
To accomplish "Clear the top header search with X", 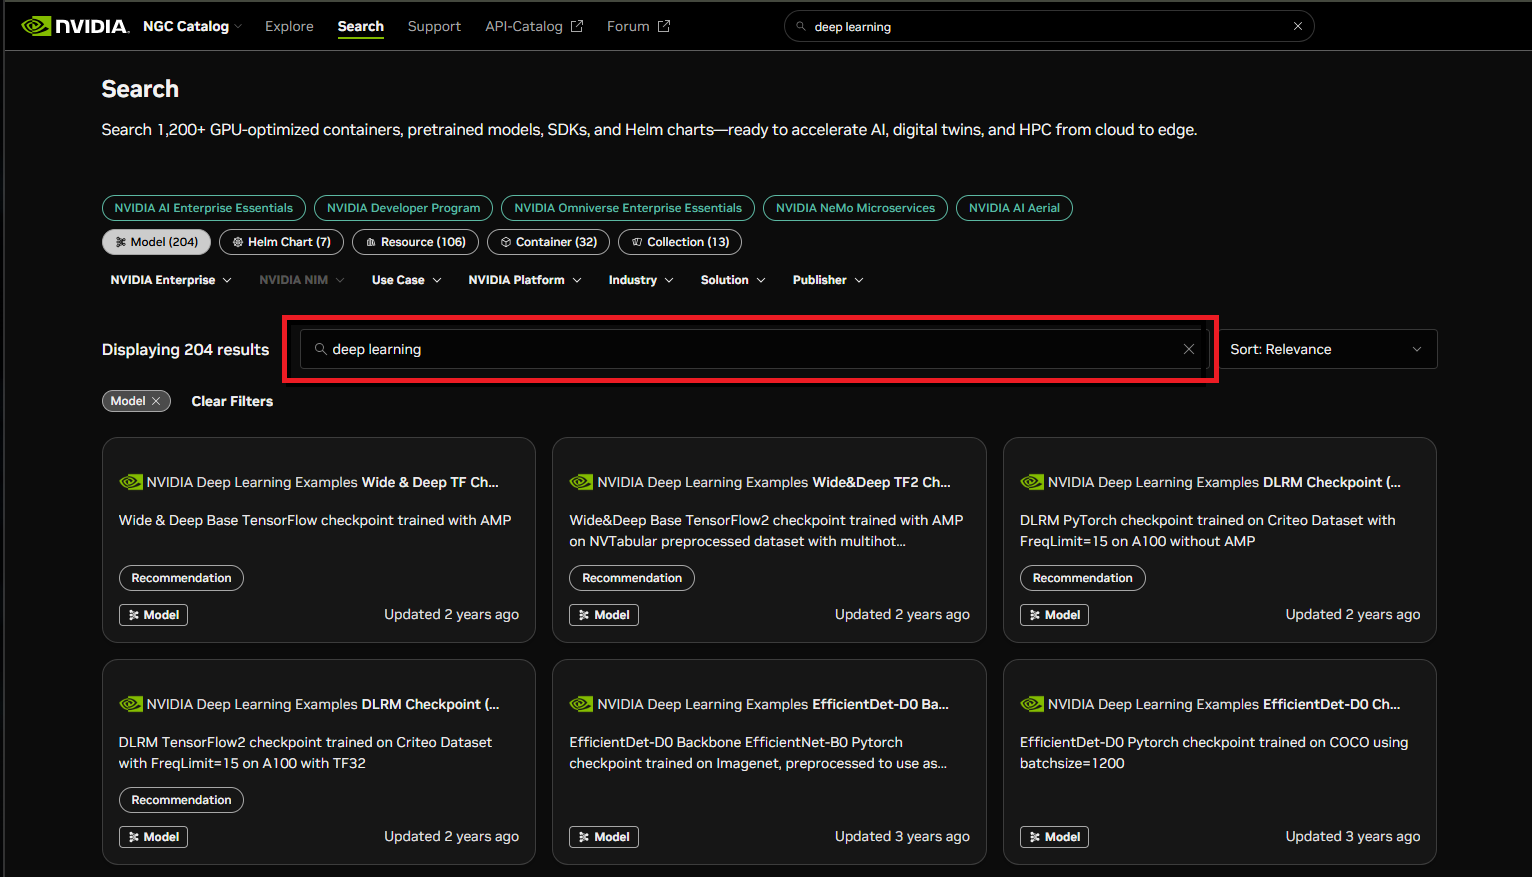I will click(x=1298, y=26).
